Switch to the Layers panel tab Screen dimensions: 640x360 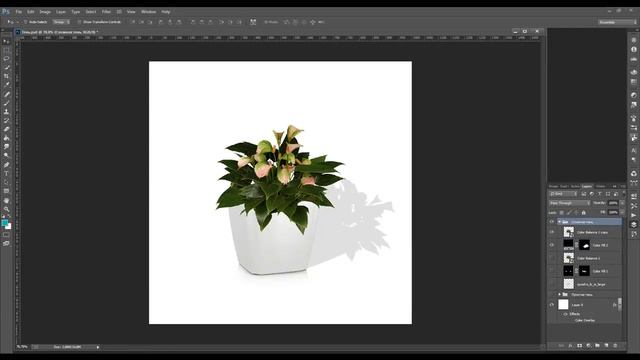pyautogui.click(x=587, y=187)
